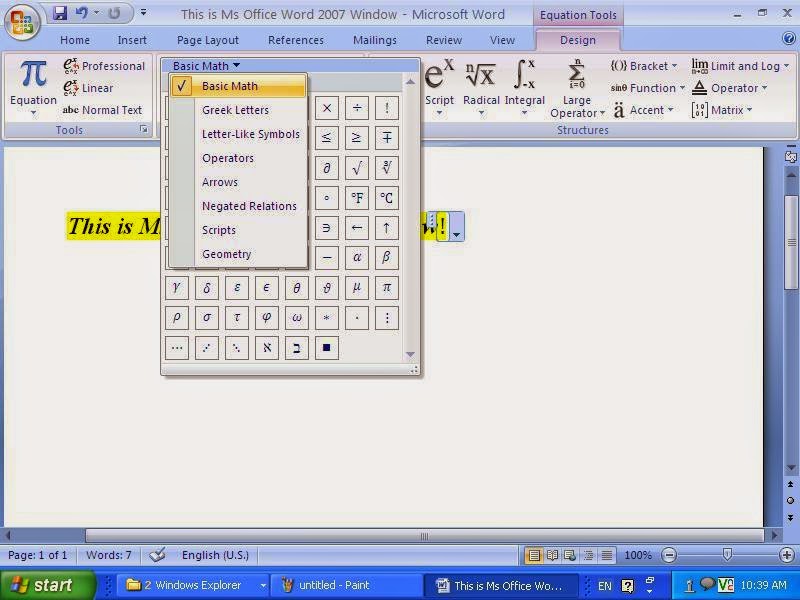The width and height of the screenshot is (800, 600).
Task: Choose Letter-Like Symbols from the menu
Action: 251,134
